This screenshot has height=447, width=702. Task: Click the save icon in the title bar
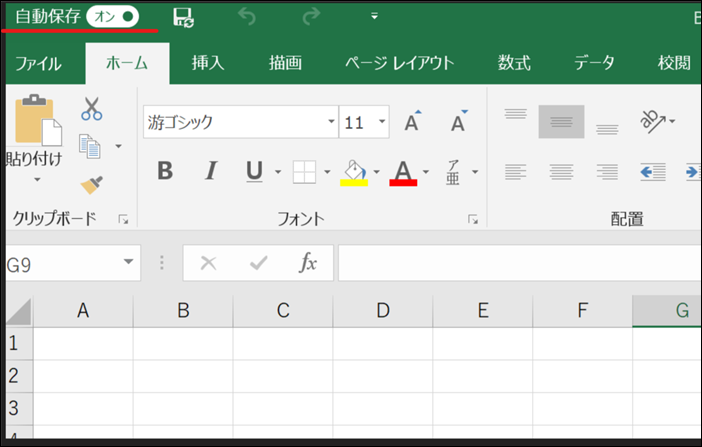[x=183, y=17]
